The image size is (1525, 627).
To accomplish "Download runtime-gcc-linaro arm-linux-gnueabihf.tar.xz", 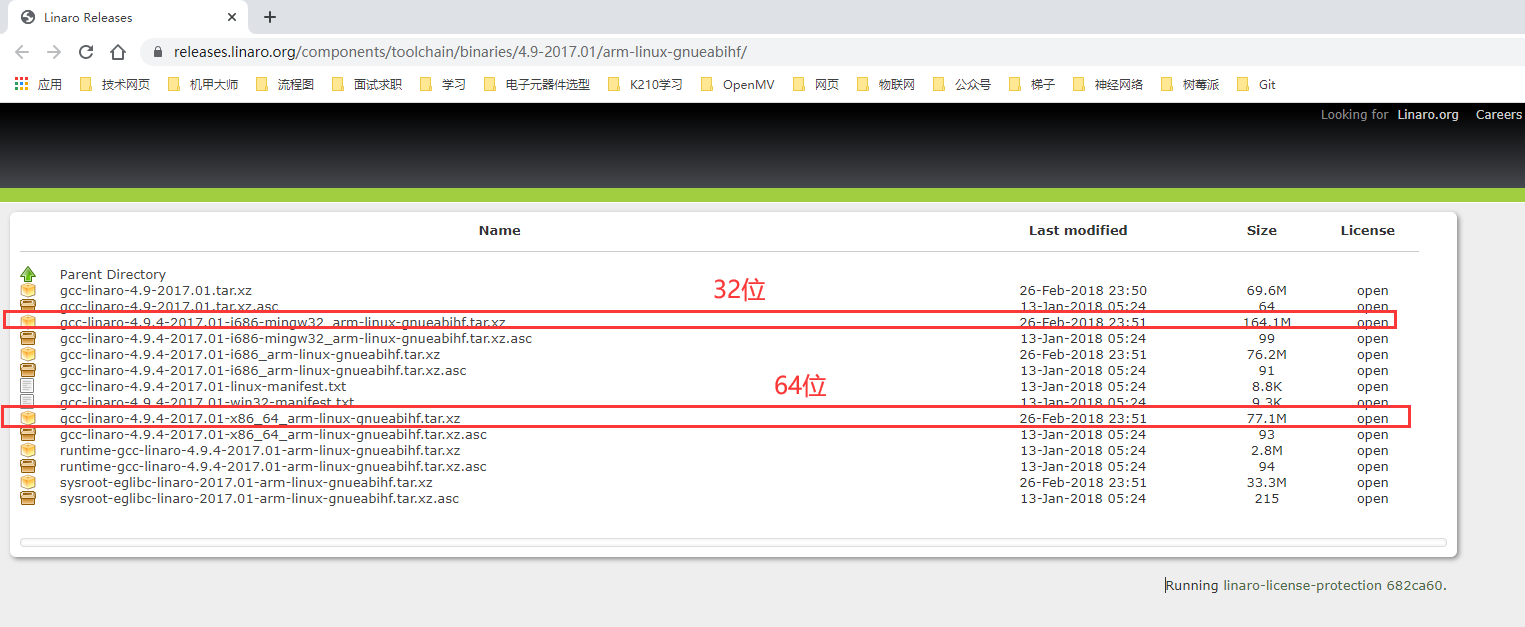I will 260,450.
